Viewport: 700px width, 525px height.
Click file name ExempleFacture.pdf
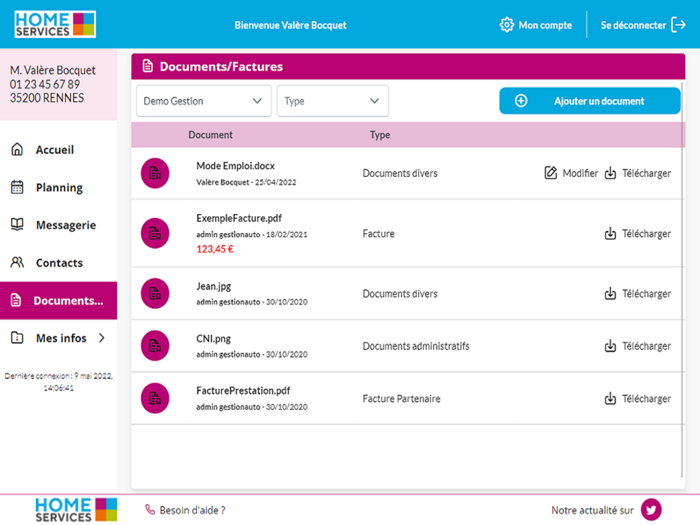coord(239,218)
